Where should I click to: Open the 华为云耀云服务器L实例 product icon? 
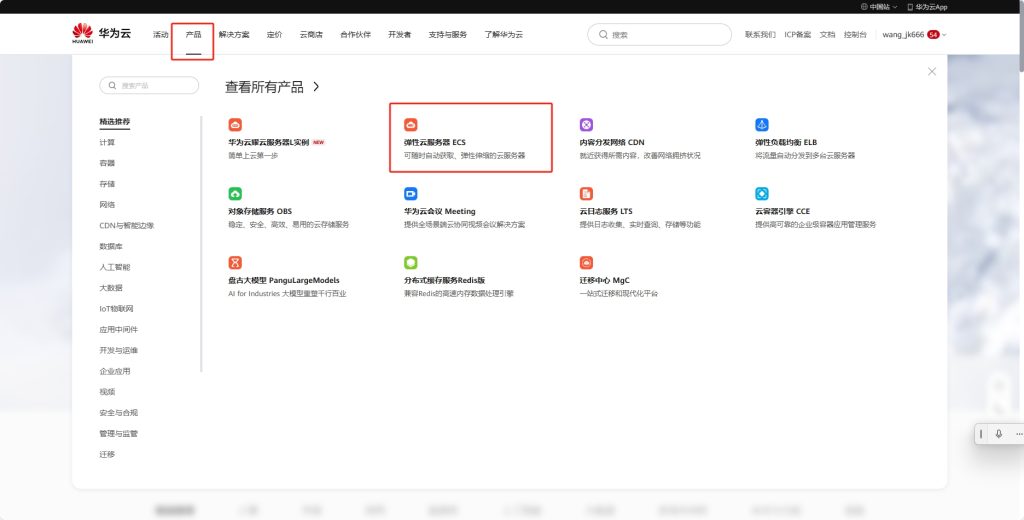(x=235, y=125)
